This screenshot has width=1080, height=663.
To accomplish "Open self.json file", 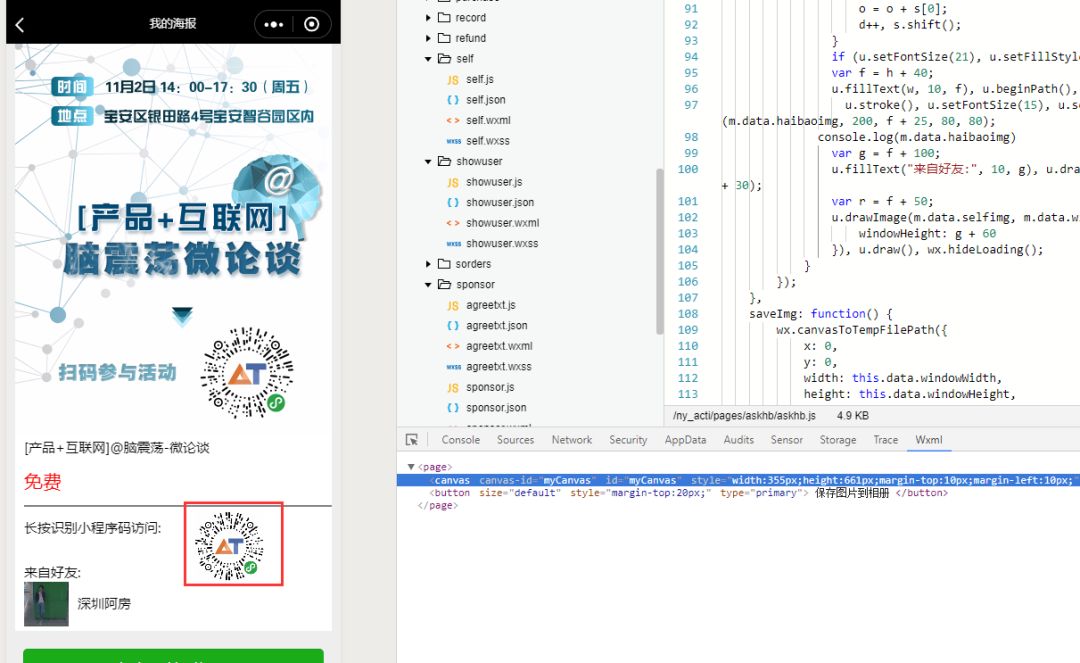I will 486,100.
